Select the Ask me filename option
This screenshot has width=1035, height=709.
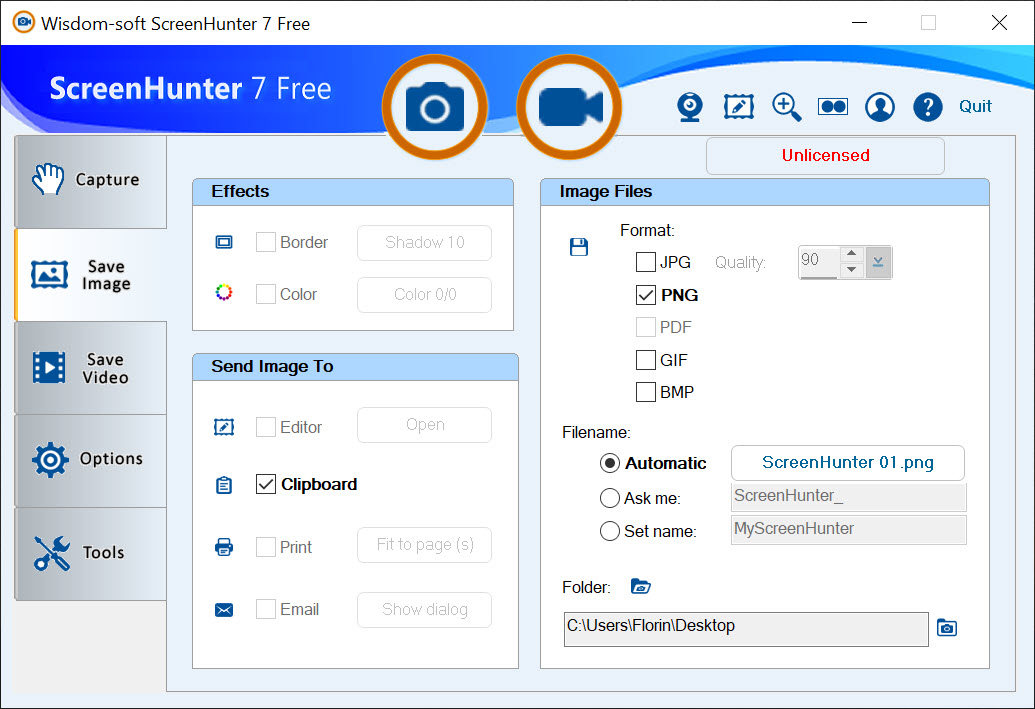(x=610, y=498)
